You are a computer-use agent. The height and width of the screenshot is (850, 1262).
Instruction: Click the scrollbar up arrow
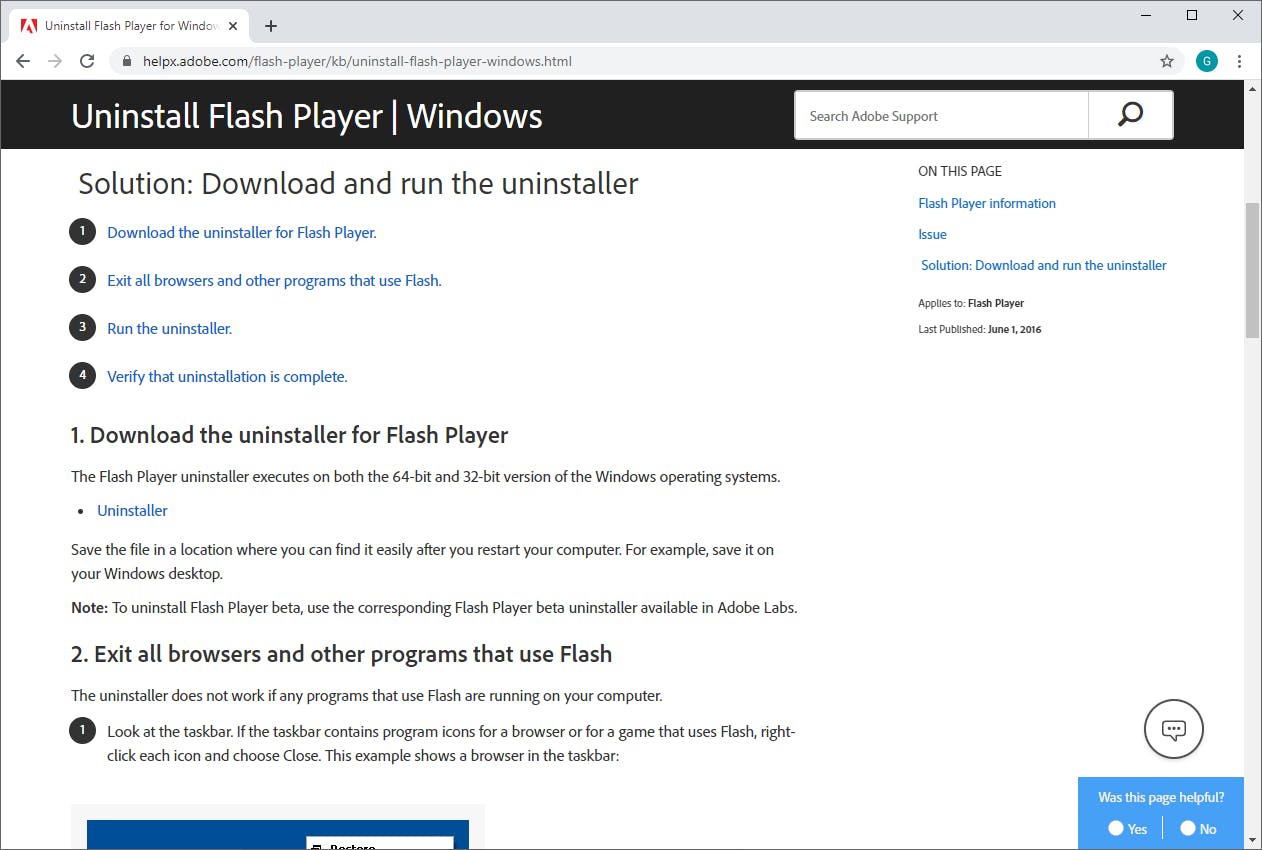click(x=1252, y=89)
